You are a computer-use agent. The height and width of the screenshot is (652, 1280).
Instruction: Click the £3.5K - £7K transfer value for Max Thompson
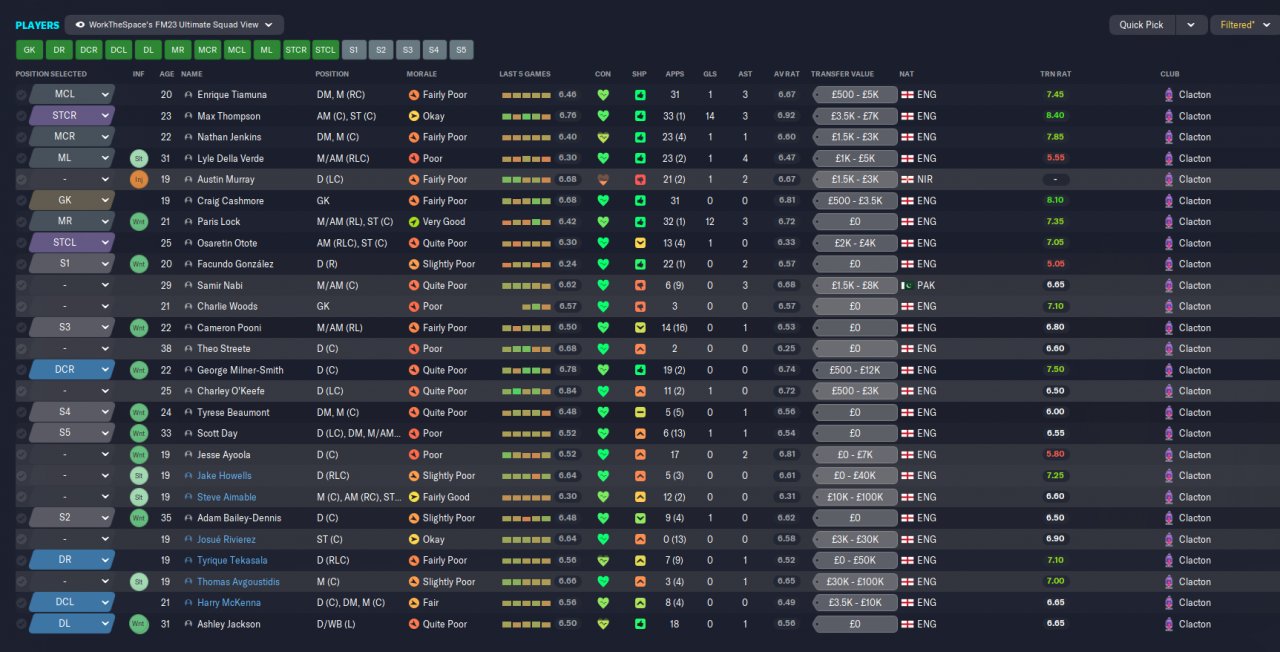pos(853,116)
